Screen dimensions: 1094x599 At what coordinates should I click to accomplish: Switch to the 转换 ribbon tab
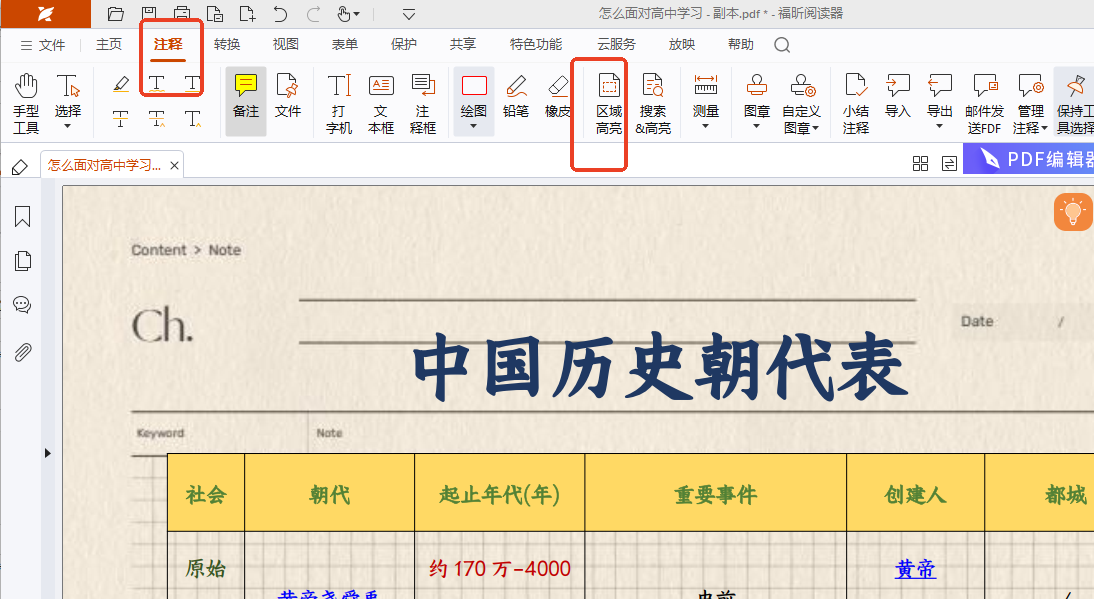227,45
